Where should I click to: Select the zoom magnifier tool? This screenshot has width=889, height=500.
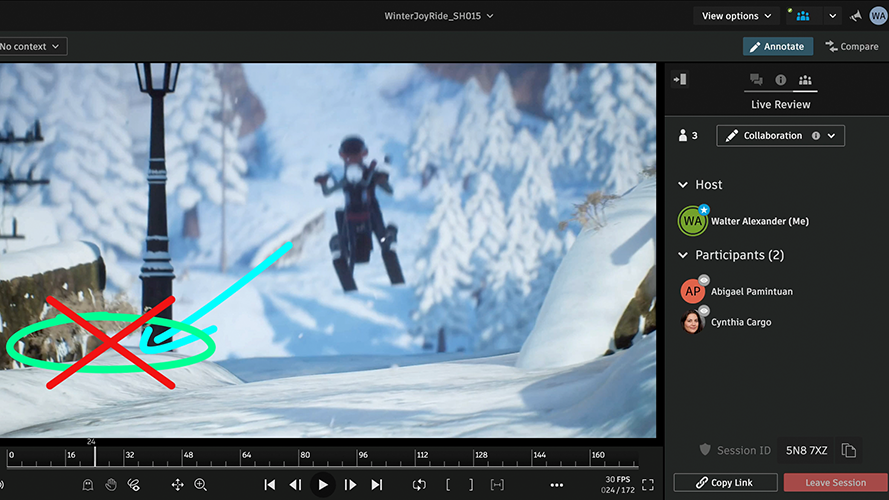point(201,485)
